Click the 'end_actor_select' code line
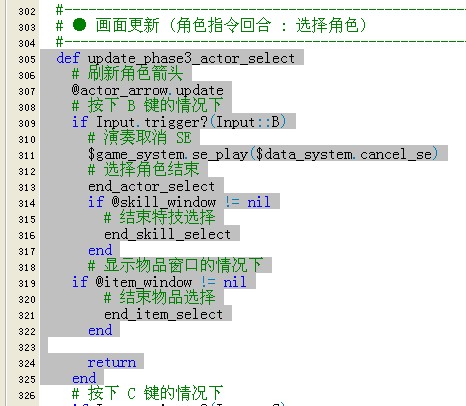The image size is (466, 406). click(151, 186)
